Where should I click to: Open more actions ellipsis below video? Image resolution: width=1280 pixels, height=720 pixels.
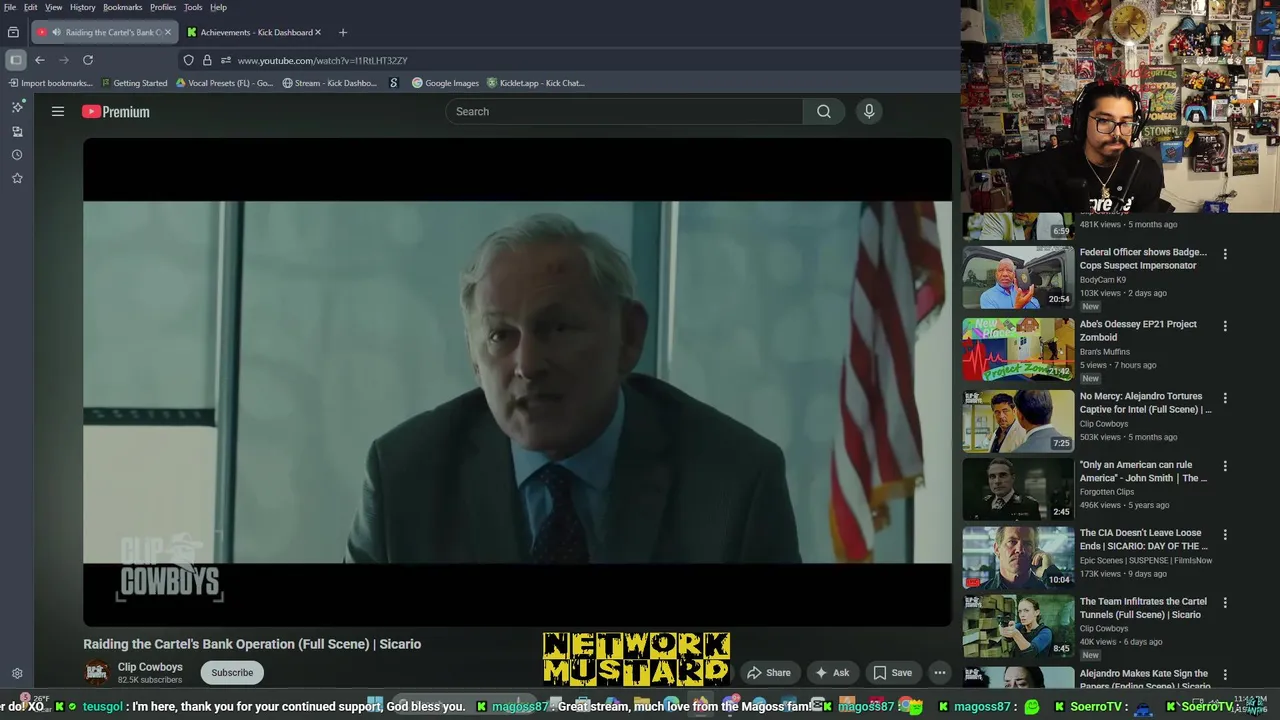(940, 673)
